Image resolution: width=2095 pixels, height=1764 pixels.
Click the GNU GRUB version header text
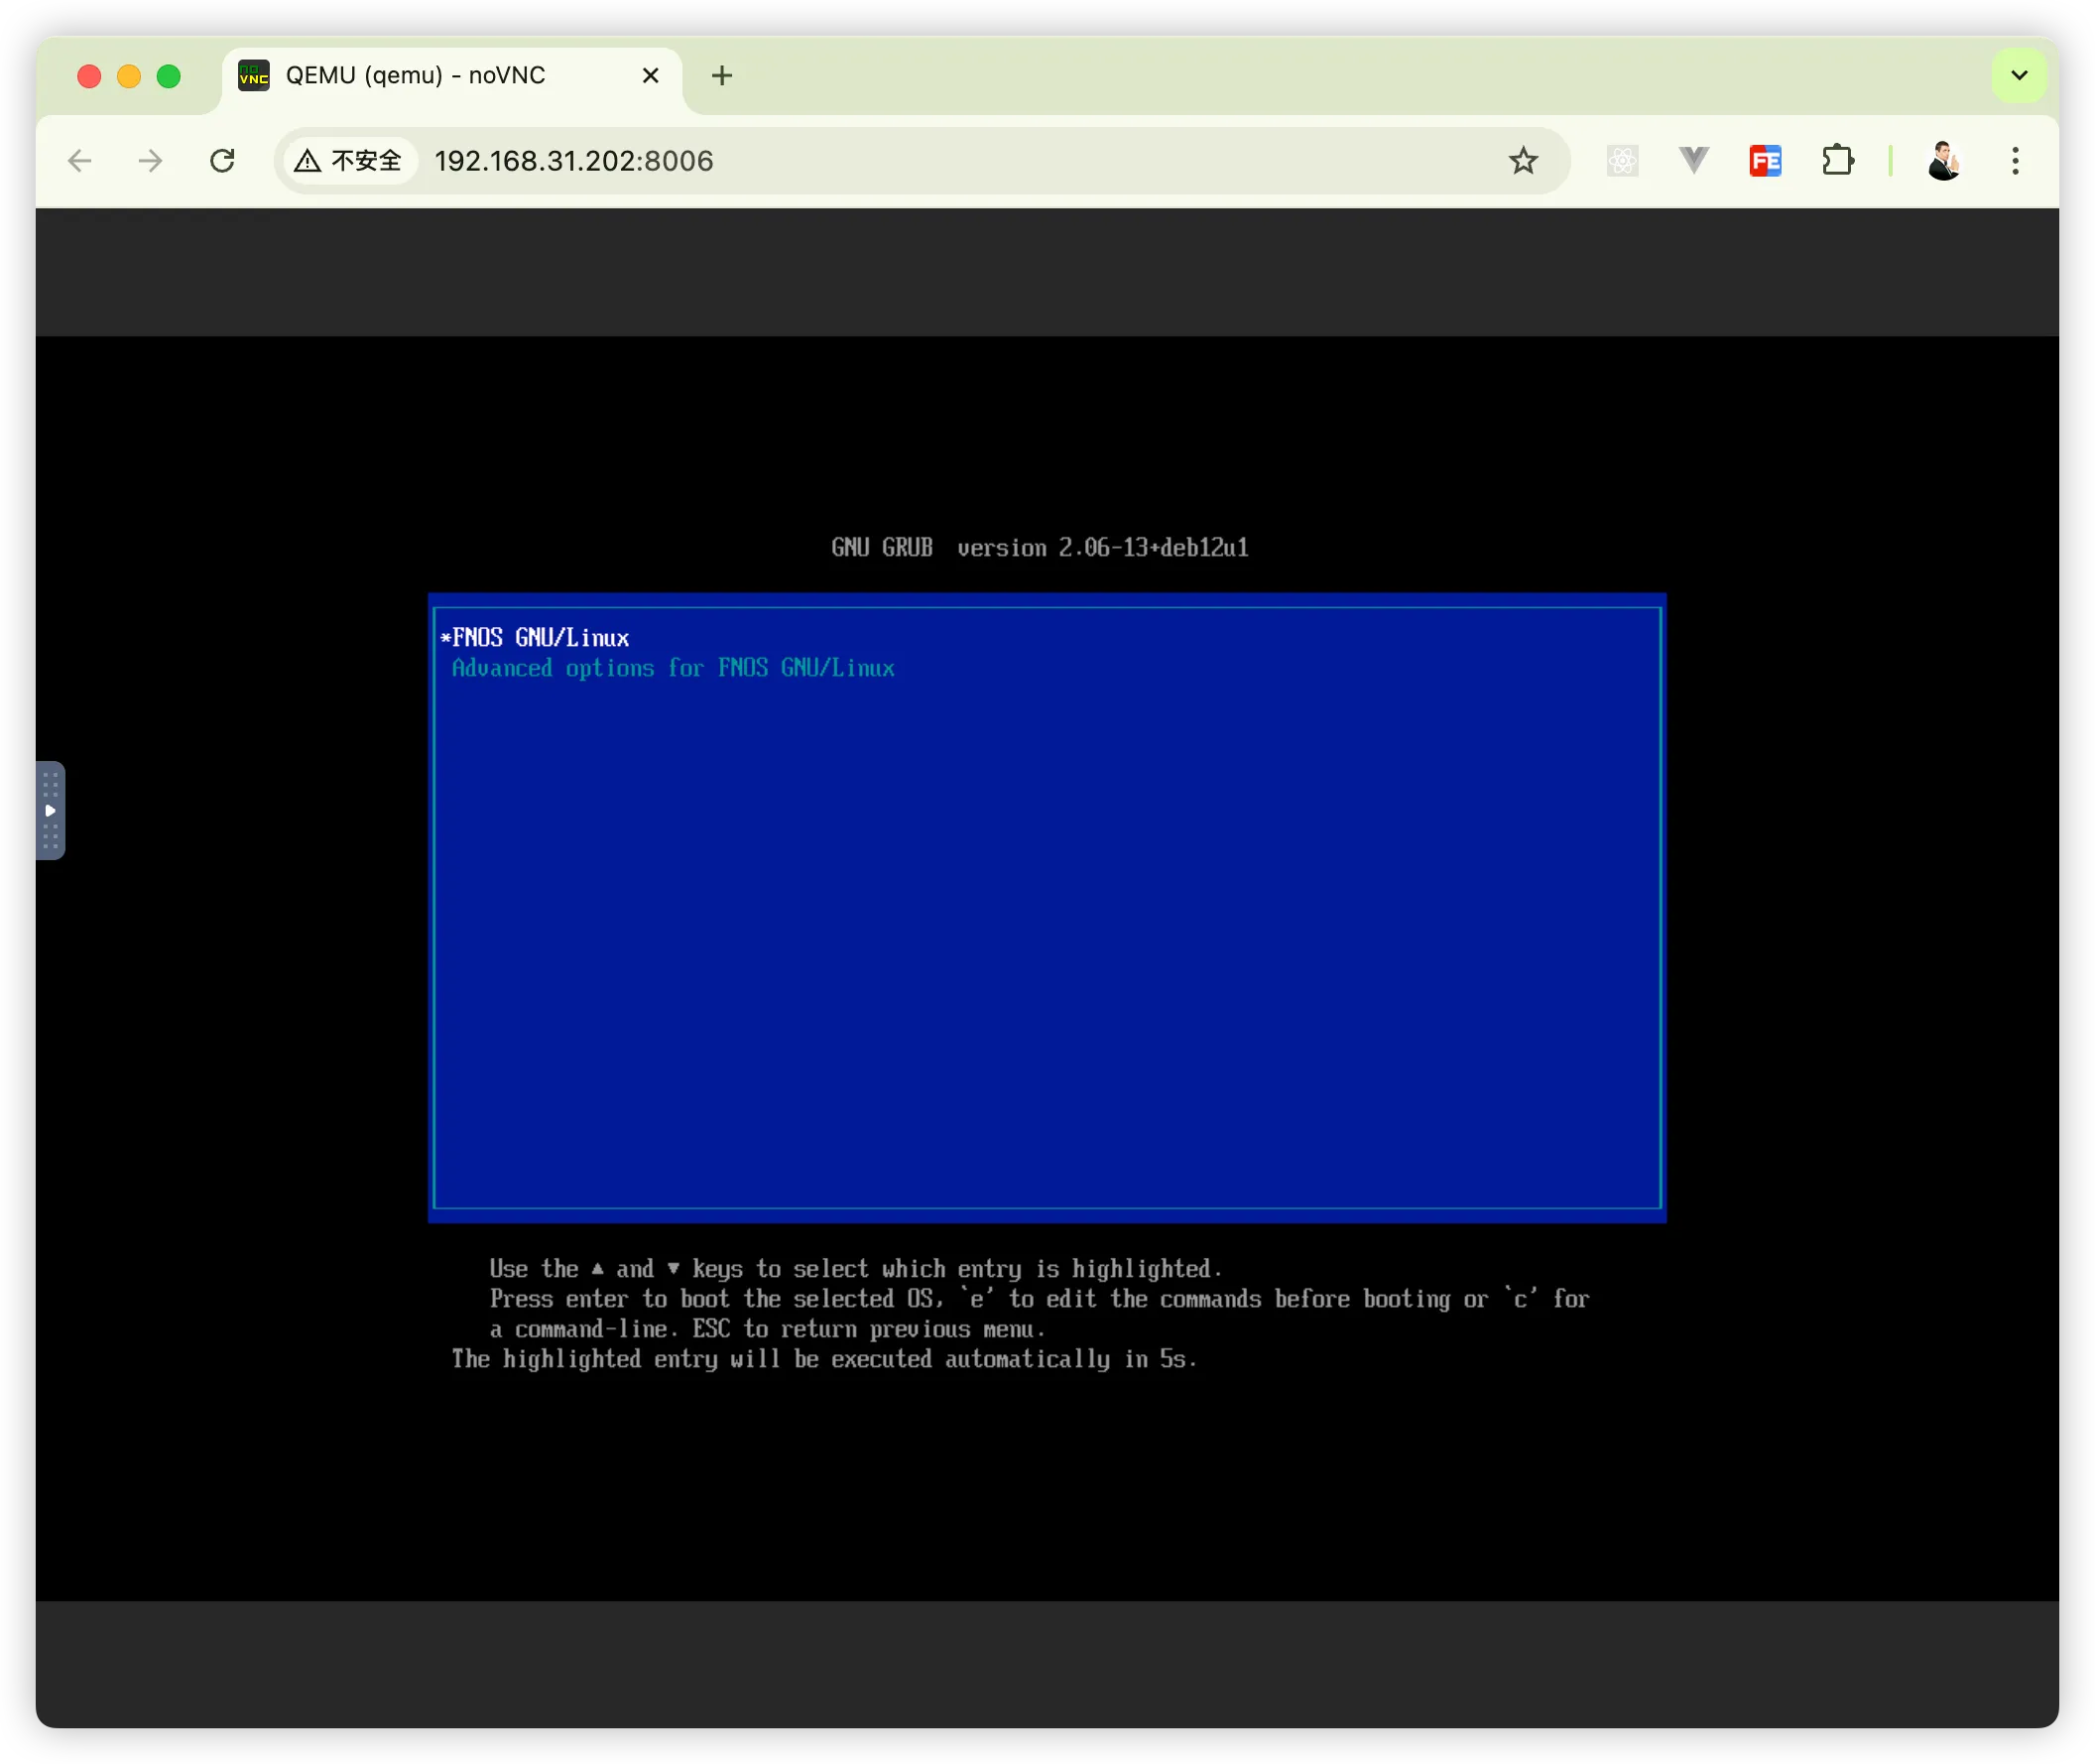point(1040,548)
